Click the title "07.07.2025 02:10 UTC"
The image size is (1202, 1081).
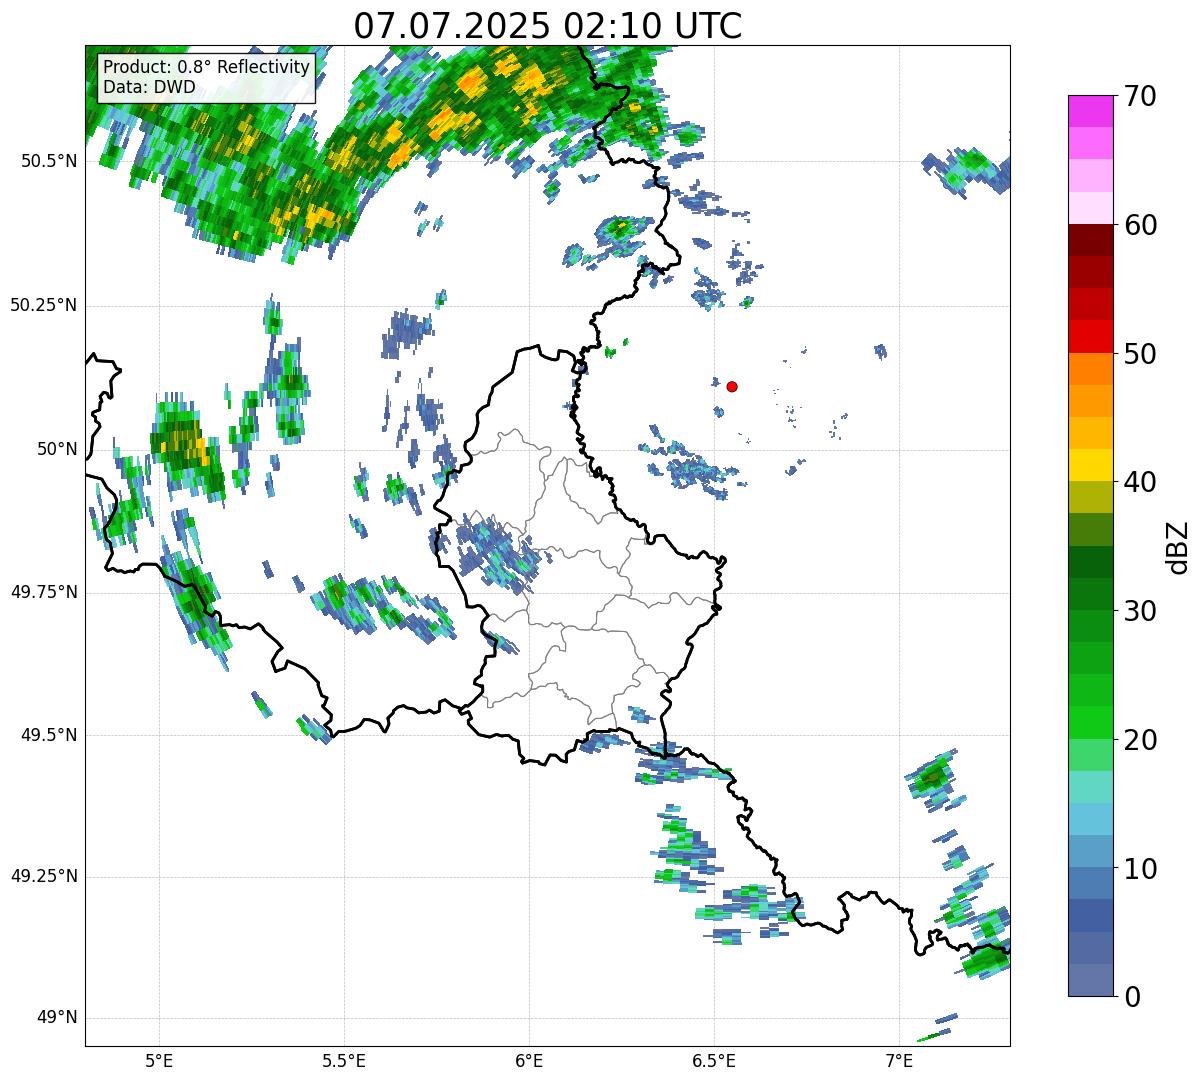tap(547, 25)
